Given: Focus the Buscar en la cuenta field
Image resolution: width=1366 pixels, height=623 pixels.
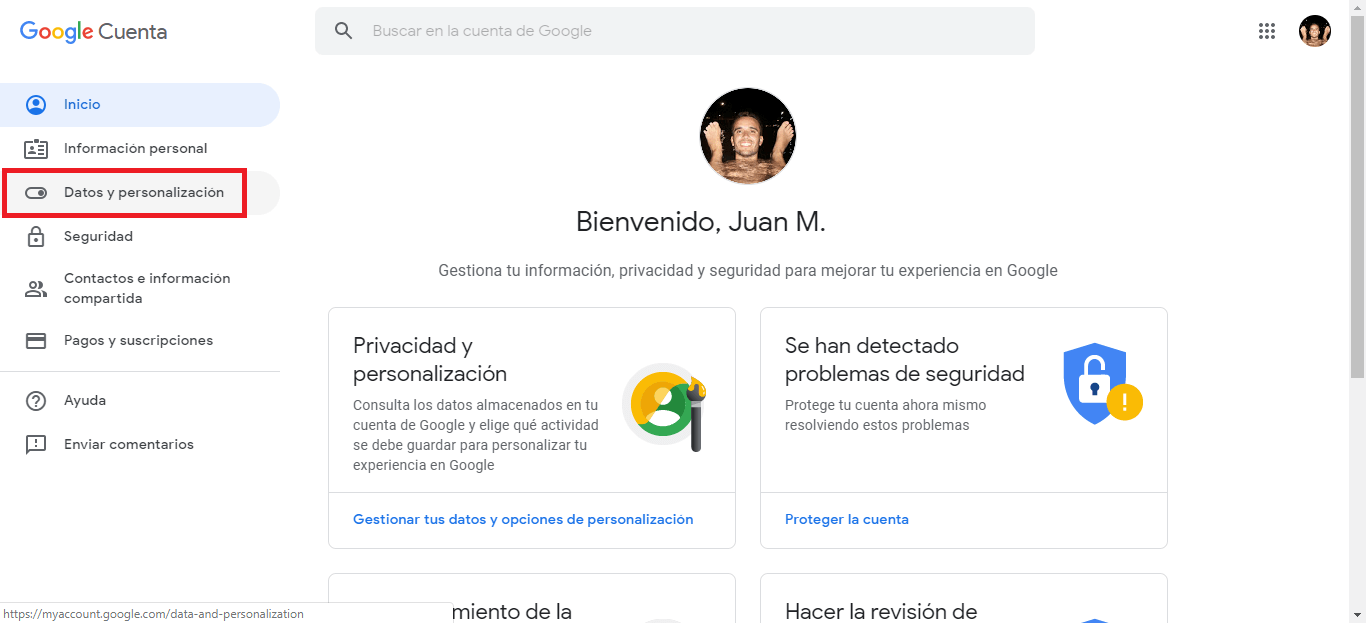Looking at the screenshot, I should coord(675,31).
